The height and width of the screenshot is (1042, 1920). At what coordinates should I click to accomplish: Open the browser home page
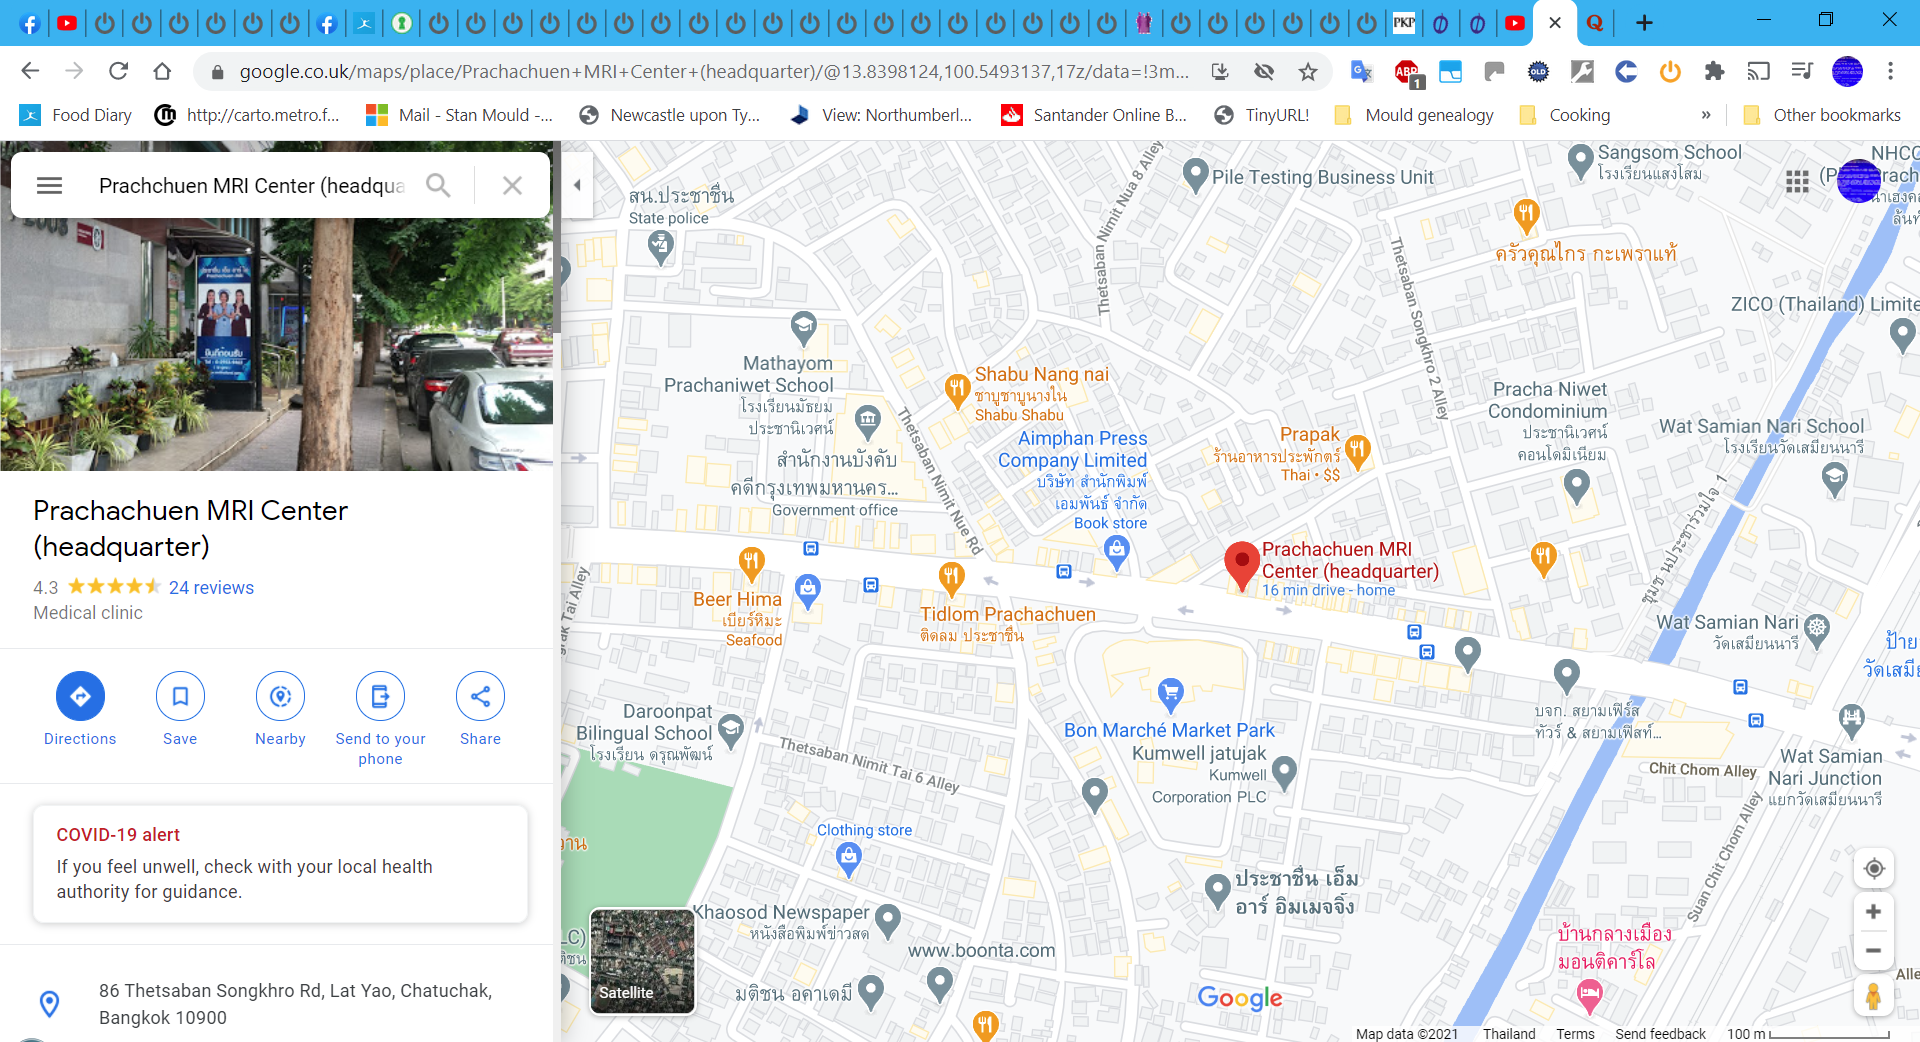pyautogui.click(x=162, y=71)
